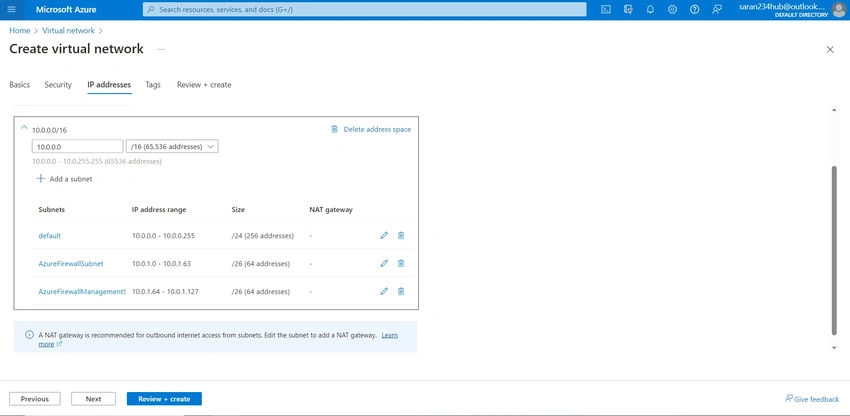The height and width of the screenshot is (416, 850).
Task: Open portal settings gear
Action: [x=672, y=9]
